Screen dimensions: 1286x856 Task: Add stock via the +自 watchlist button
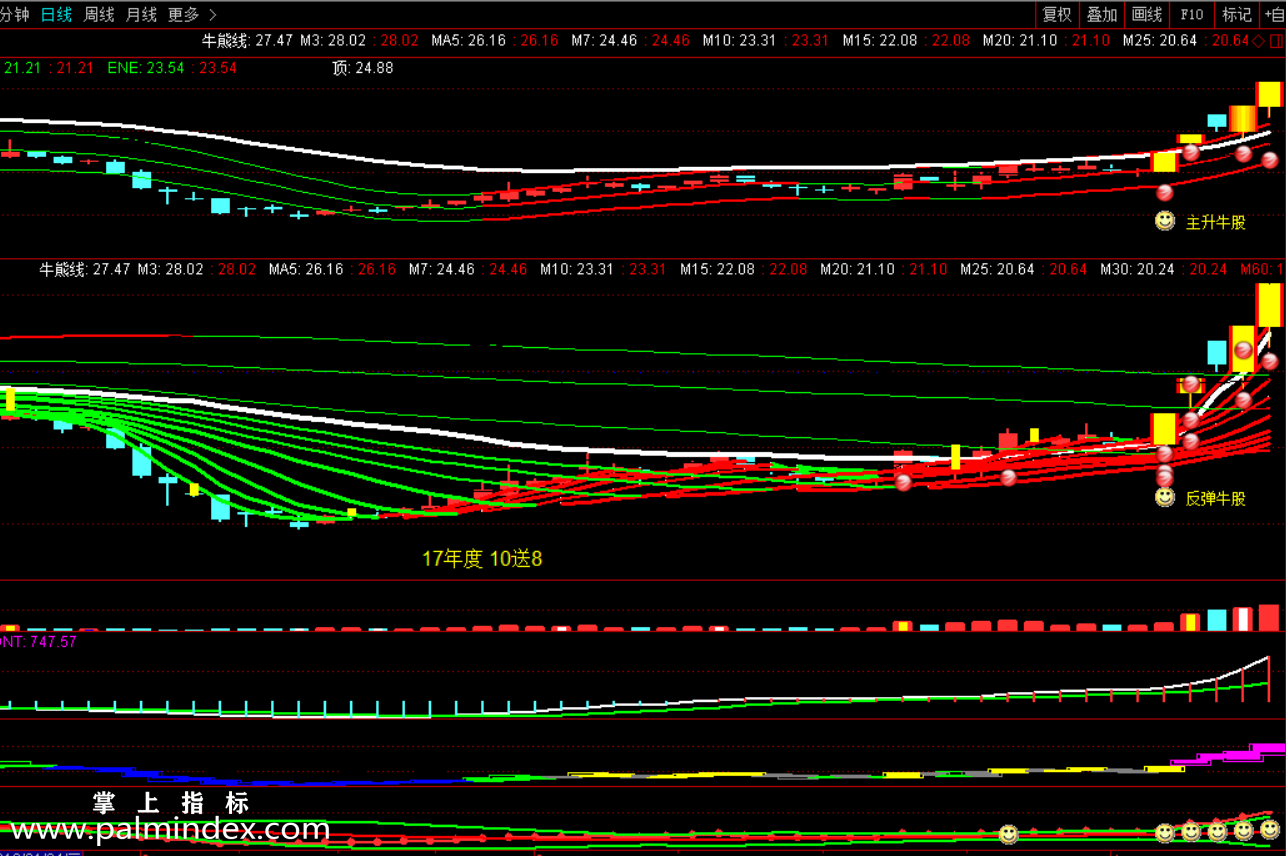pos(1274,14)
